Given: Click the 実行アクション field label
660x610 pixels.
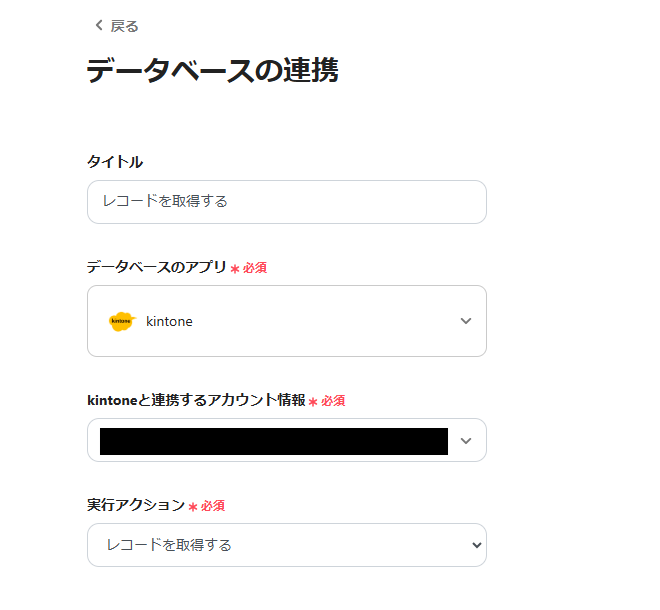Looking at the screenshot, I should pos(136,505).
